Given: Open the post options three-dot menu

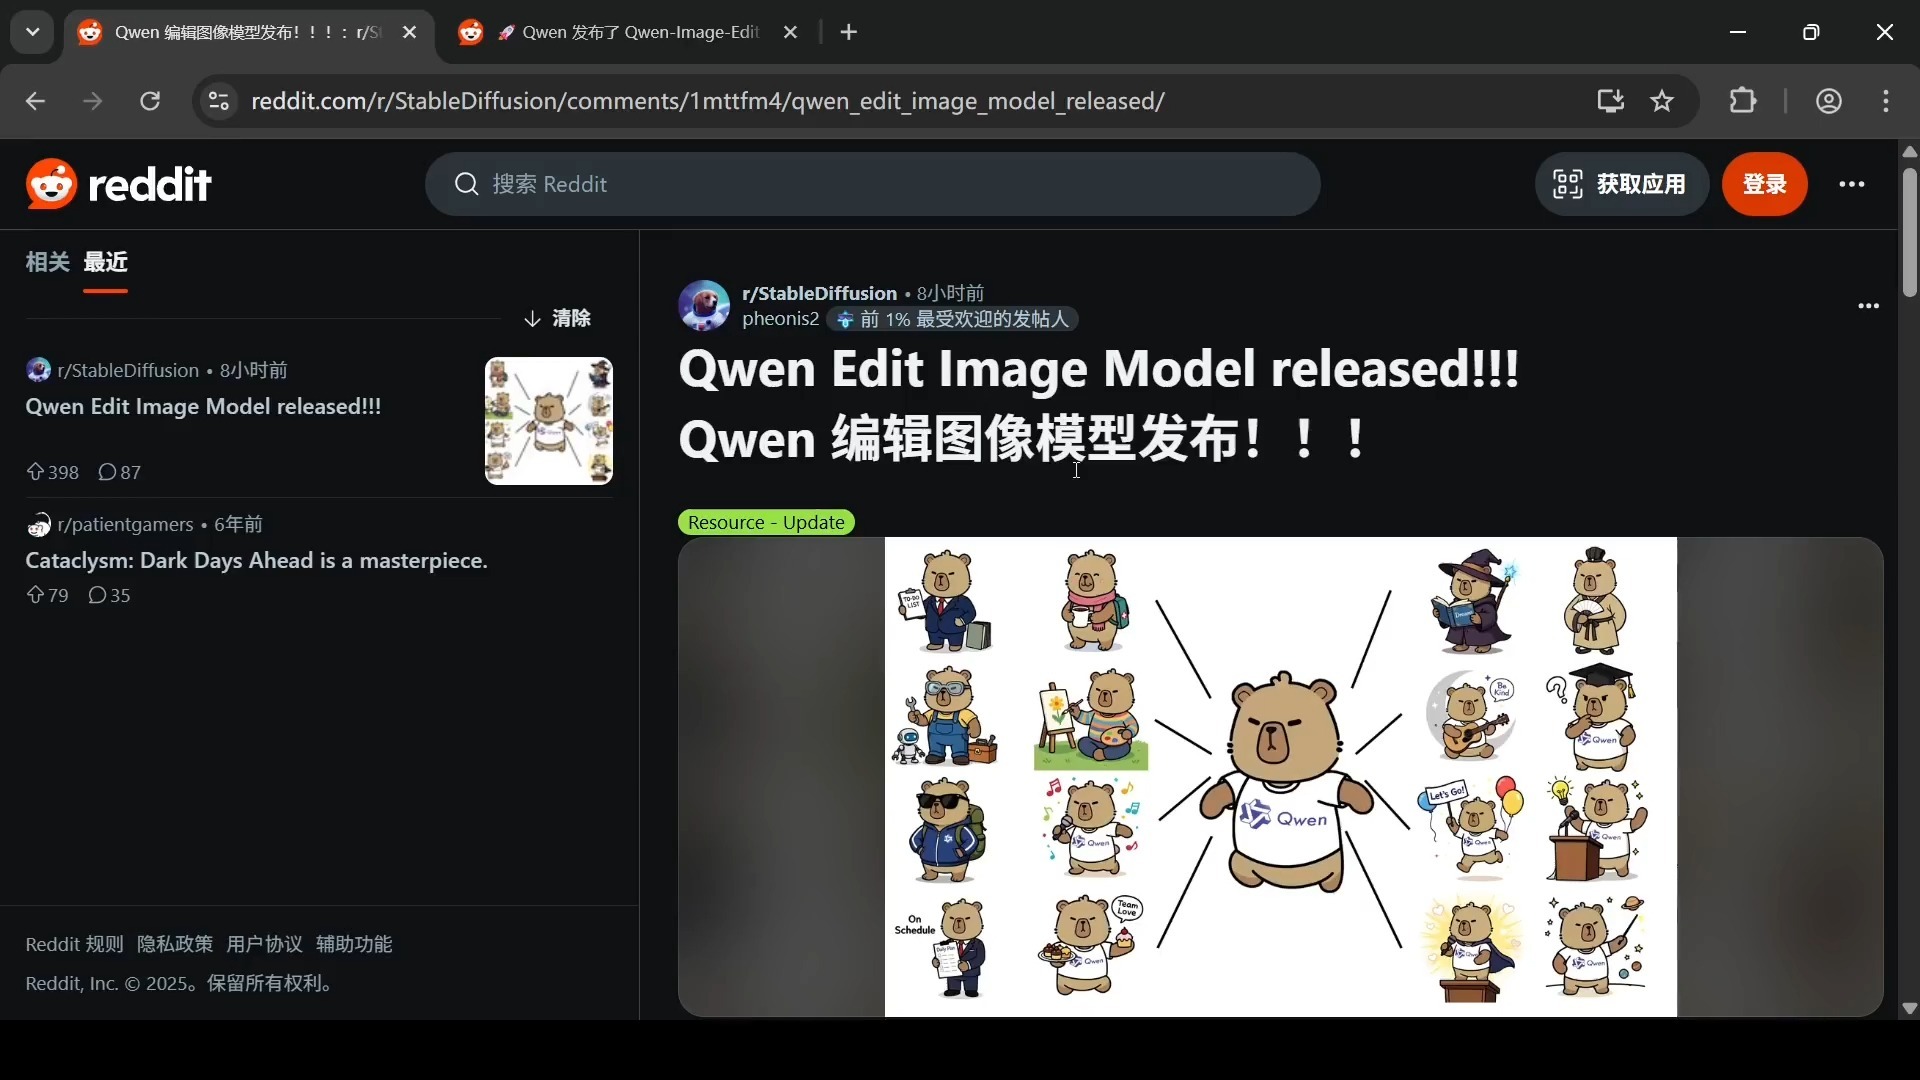Looking at the screenshot, I should (1868, 306).
